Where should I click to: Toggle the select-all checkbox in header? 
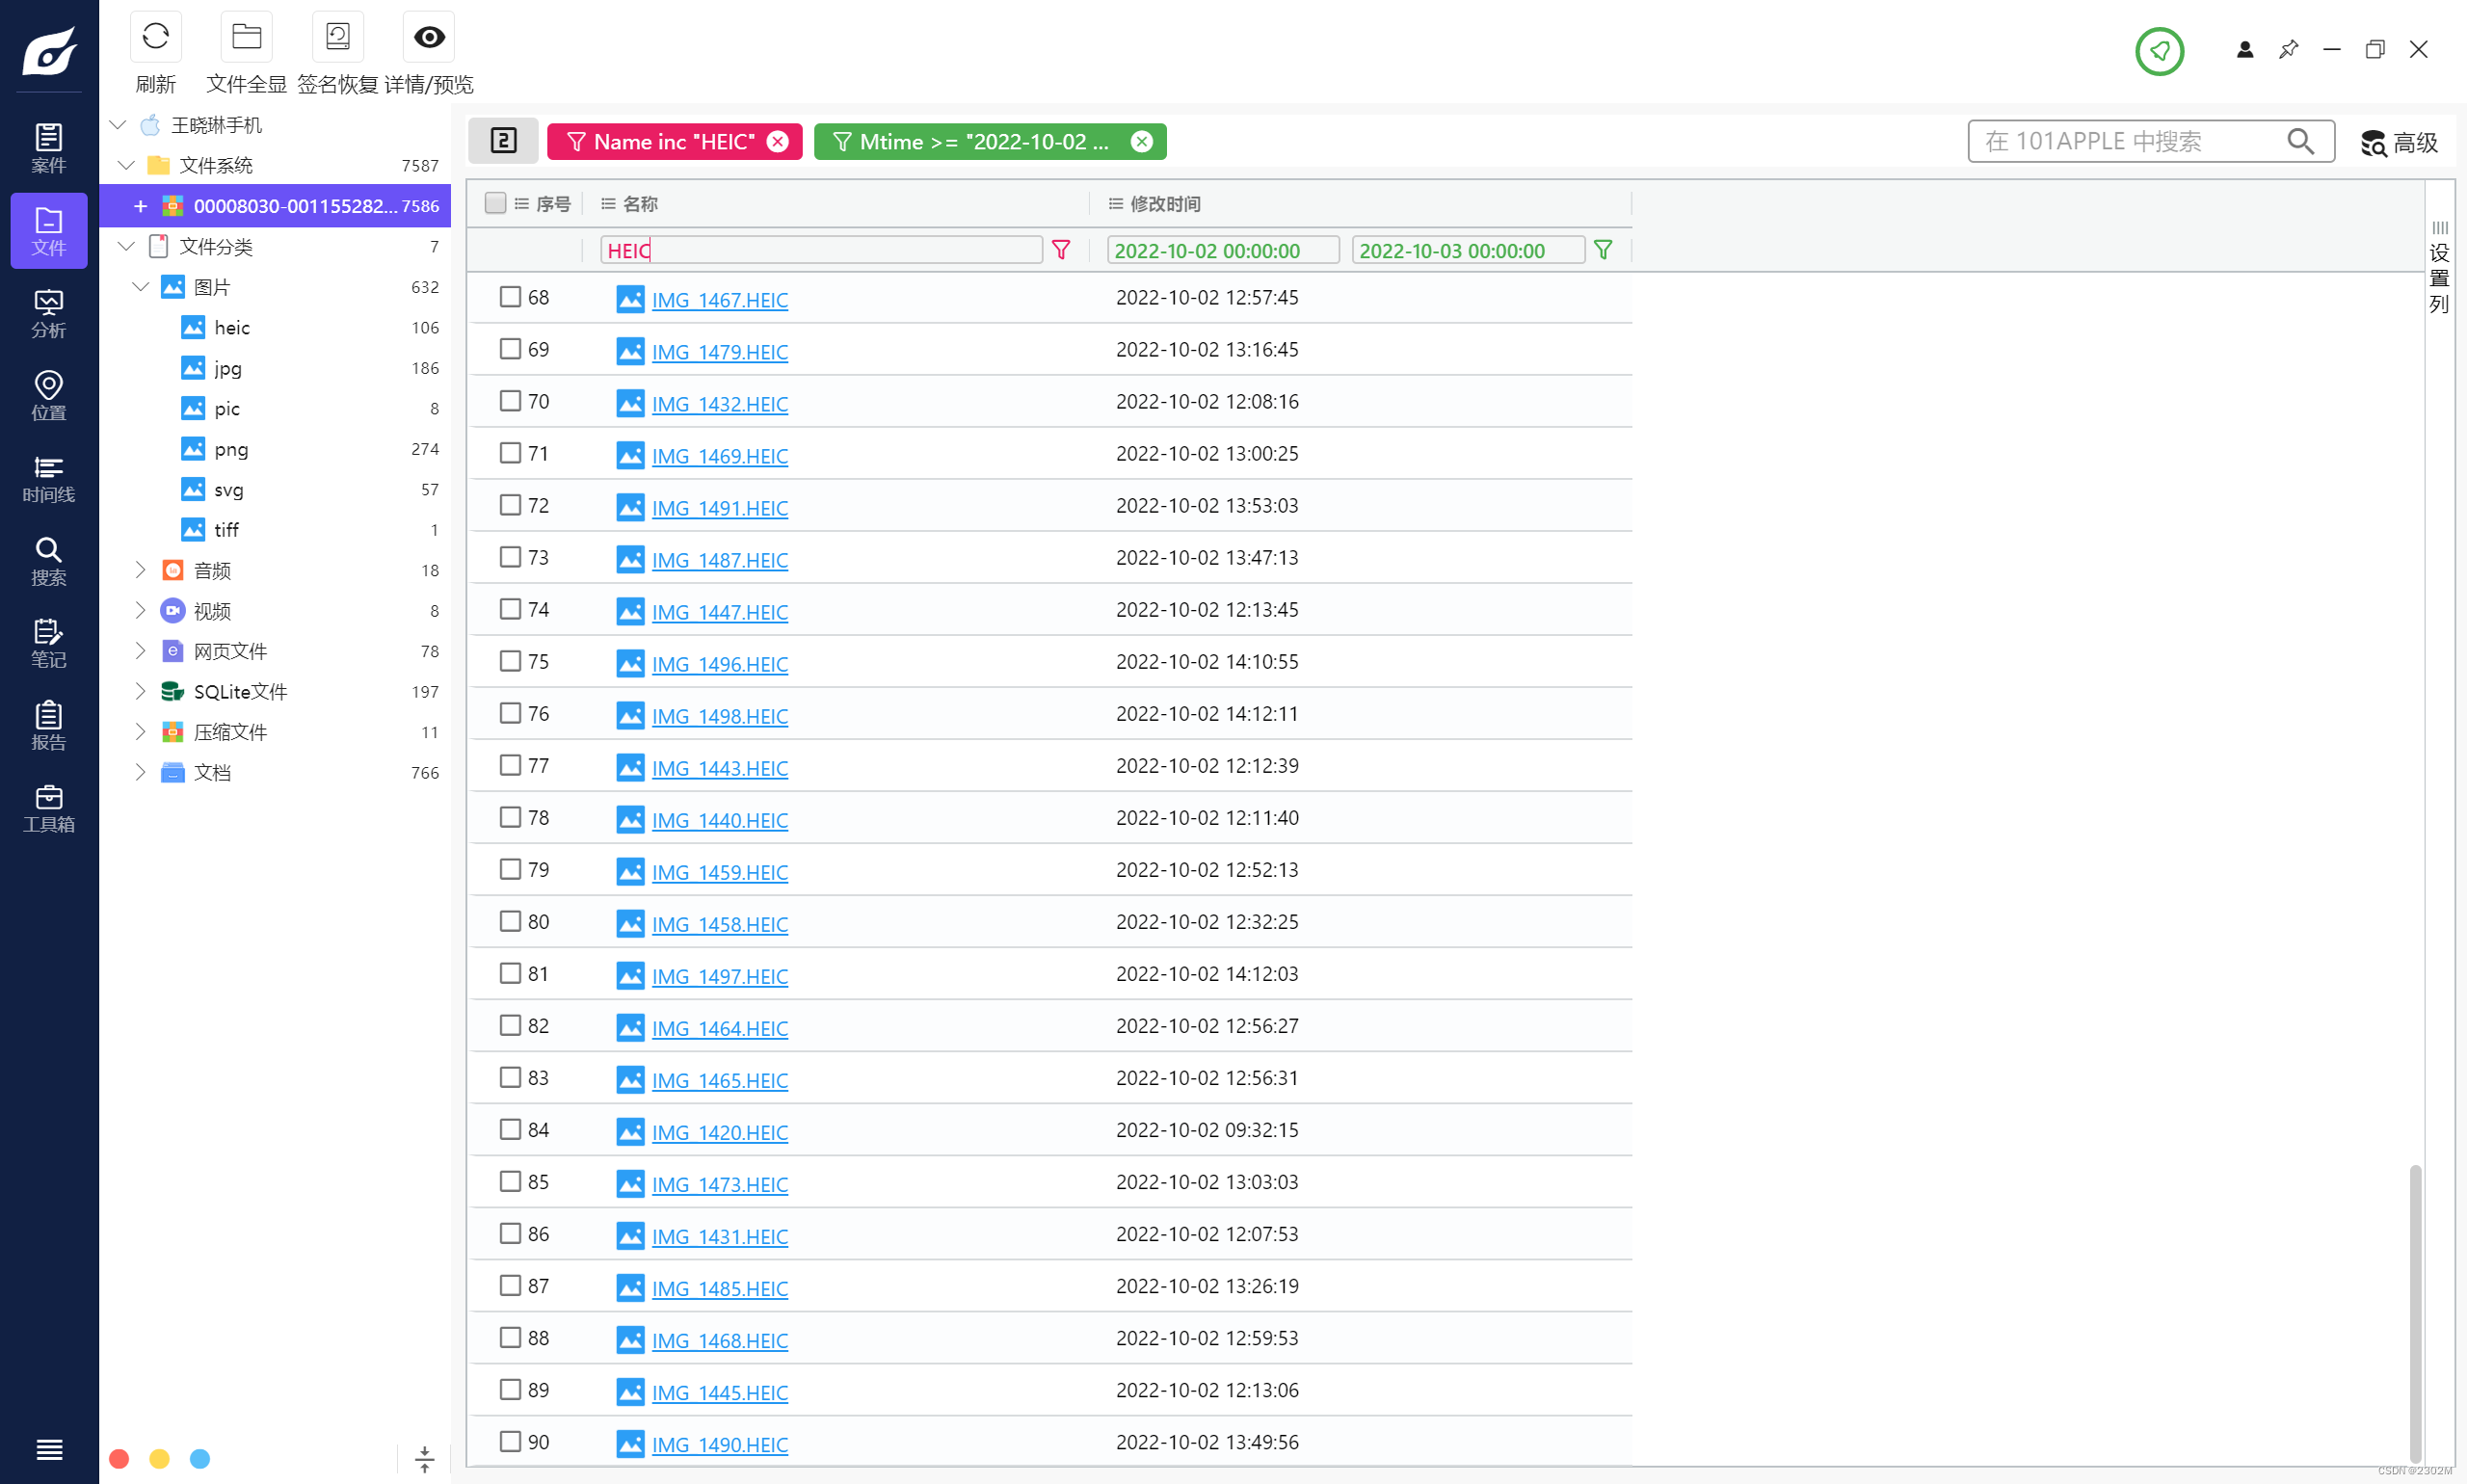[495, 204]
